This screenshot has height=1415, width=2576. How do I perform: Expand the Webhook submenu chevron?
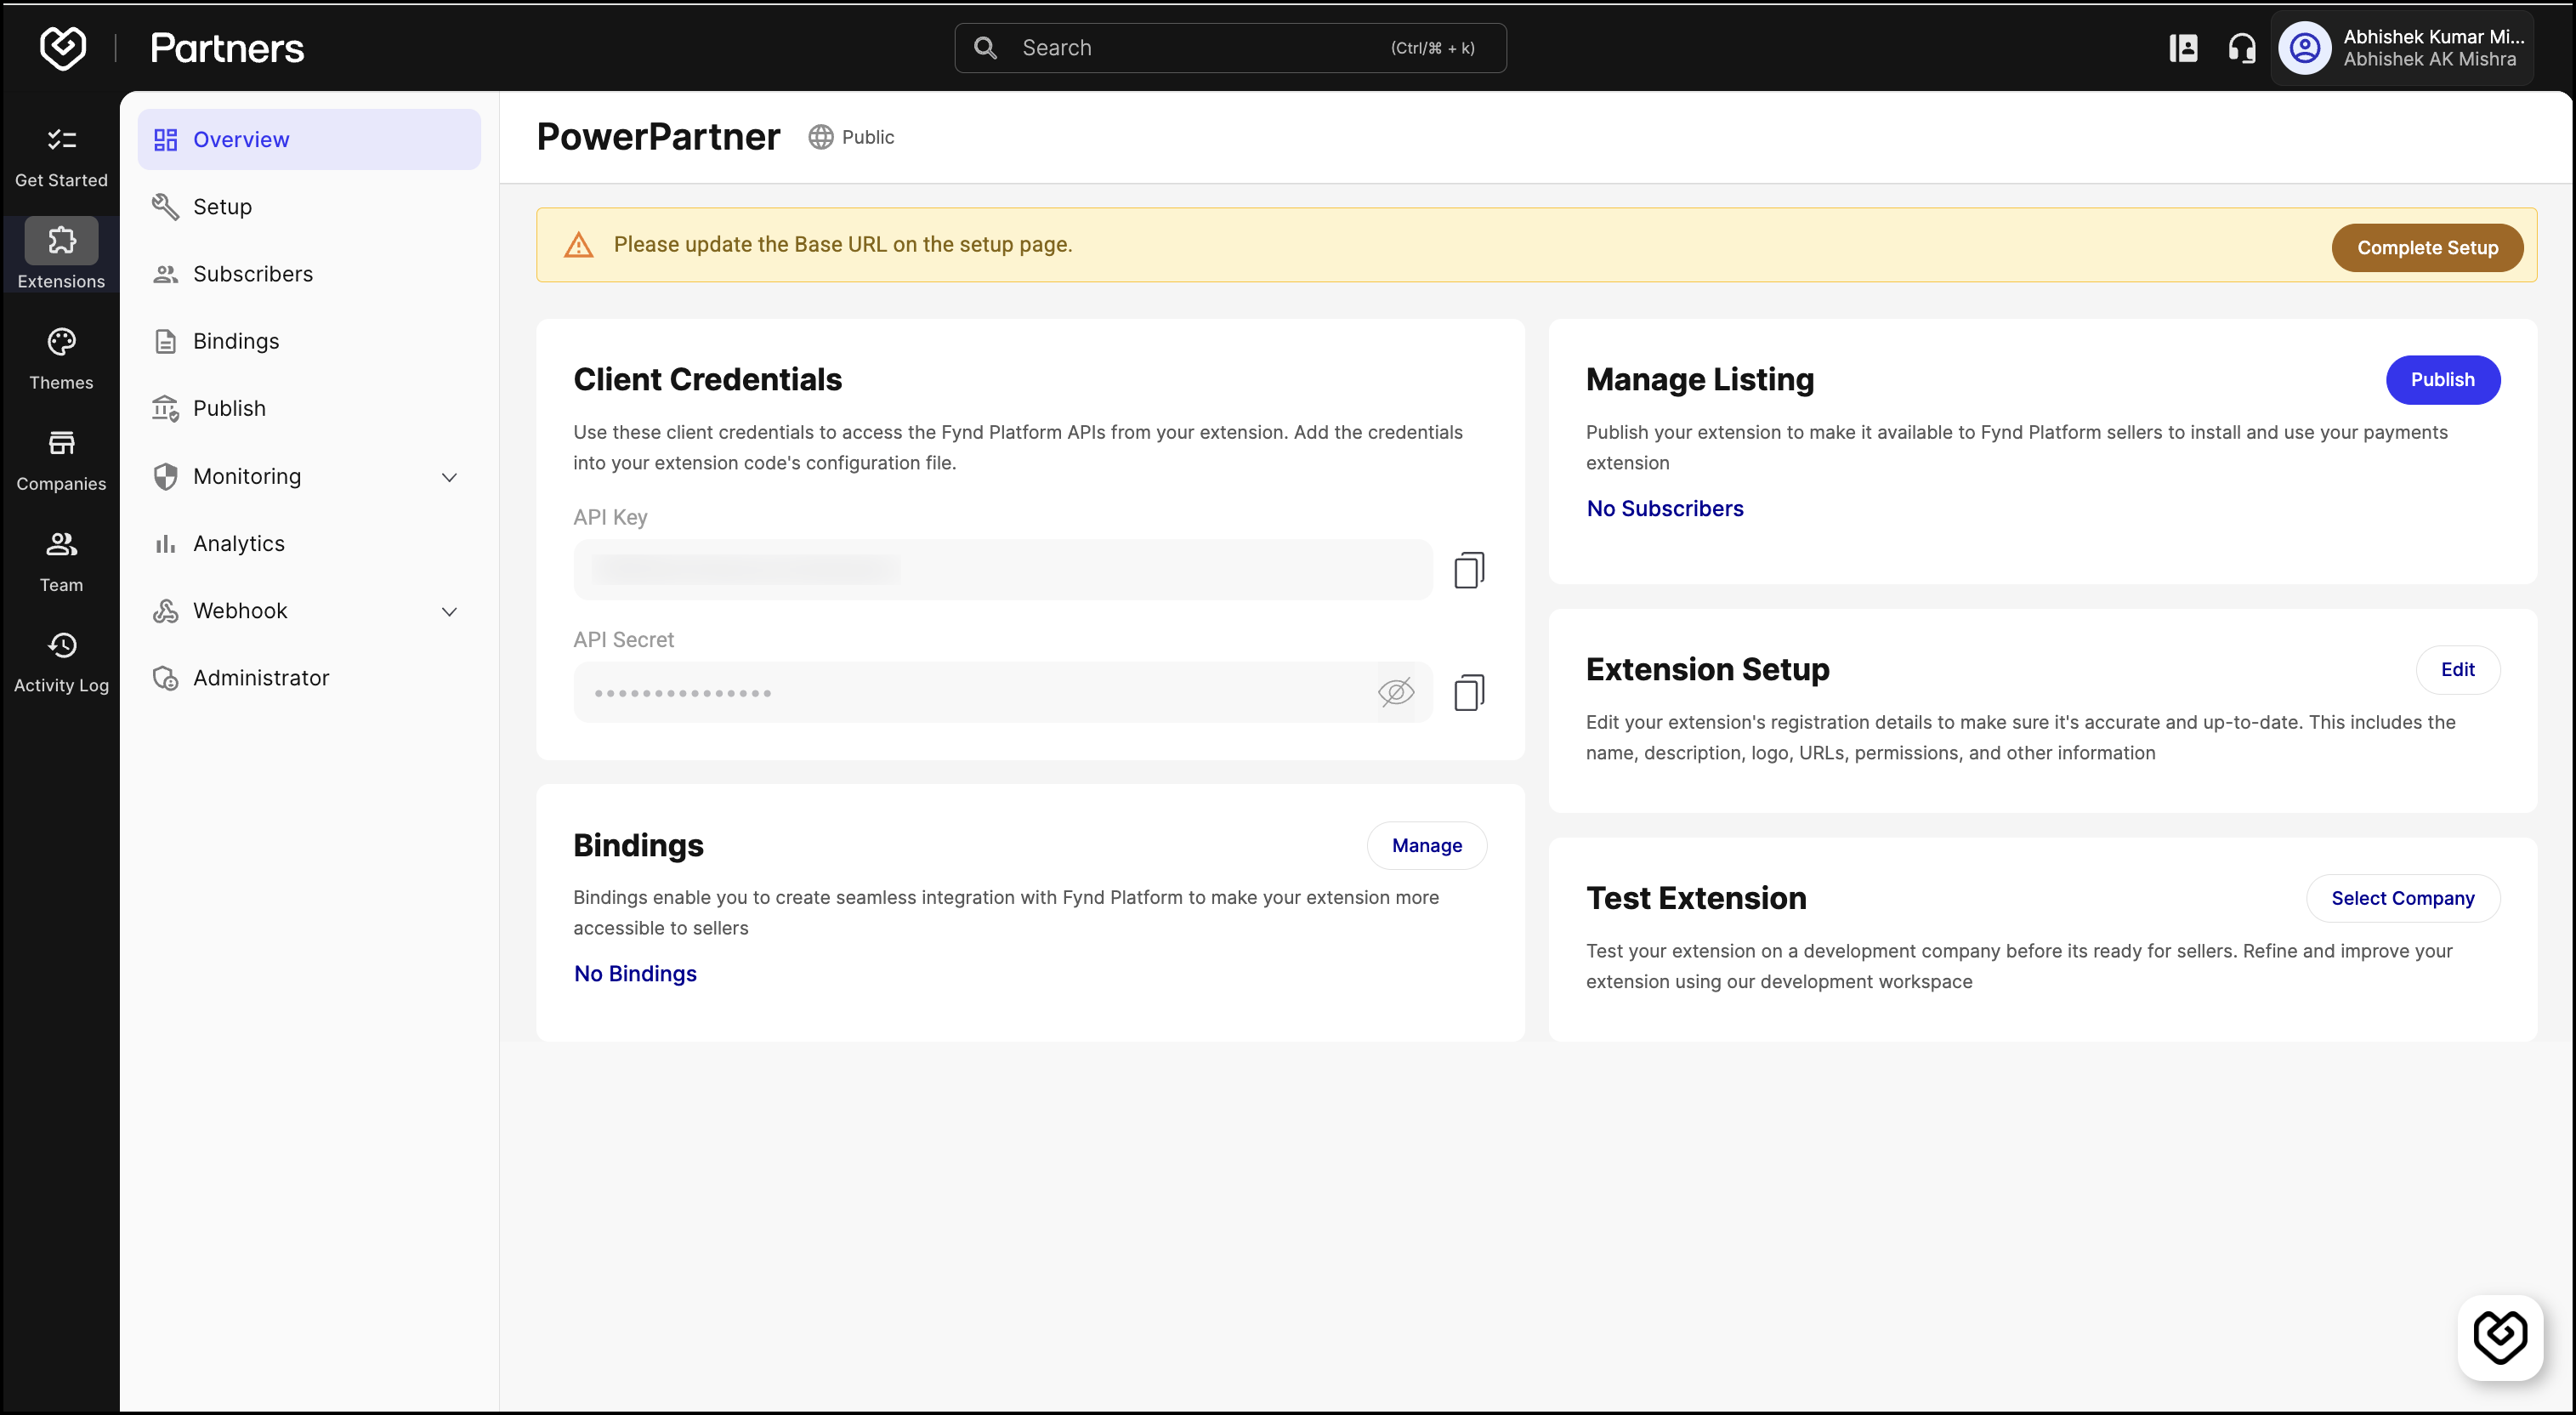click(x=449, y=611)
